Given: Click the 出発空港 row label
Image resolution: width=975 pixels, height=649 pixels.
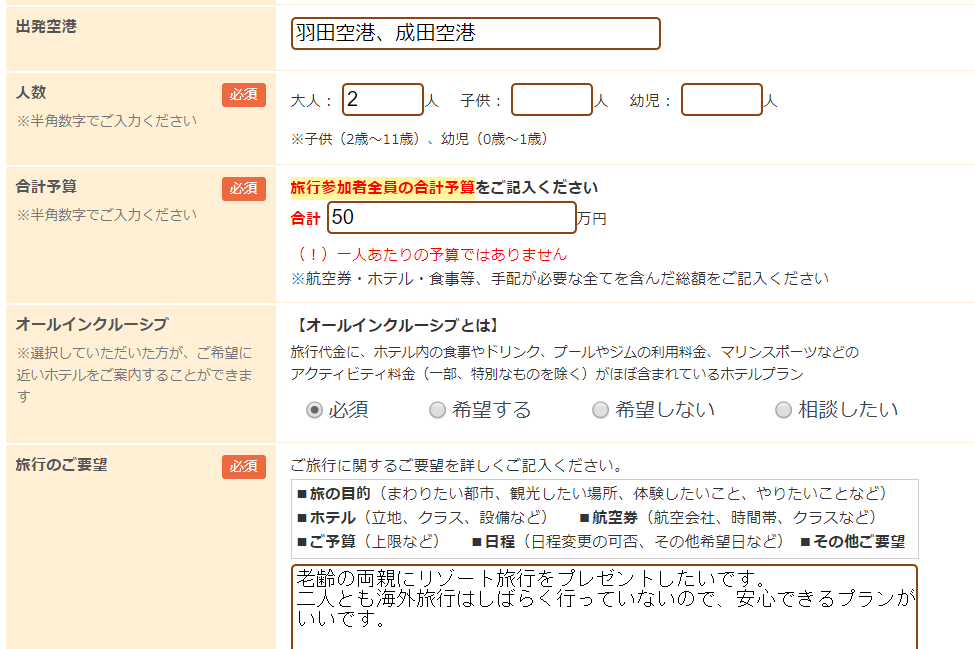Looking at the screenshot, I should (x=46, y=27).
